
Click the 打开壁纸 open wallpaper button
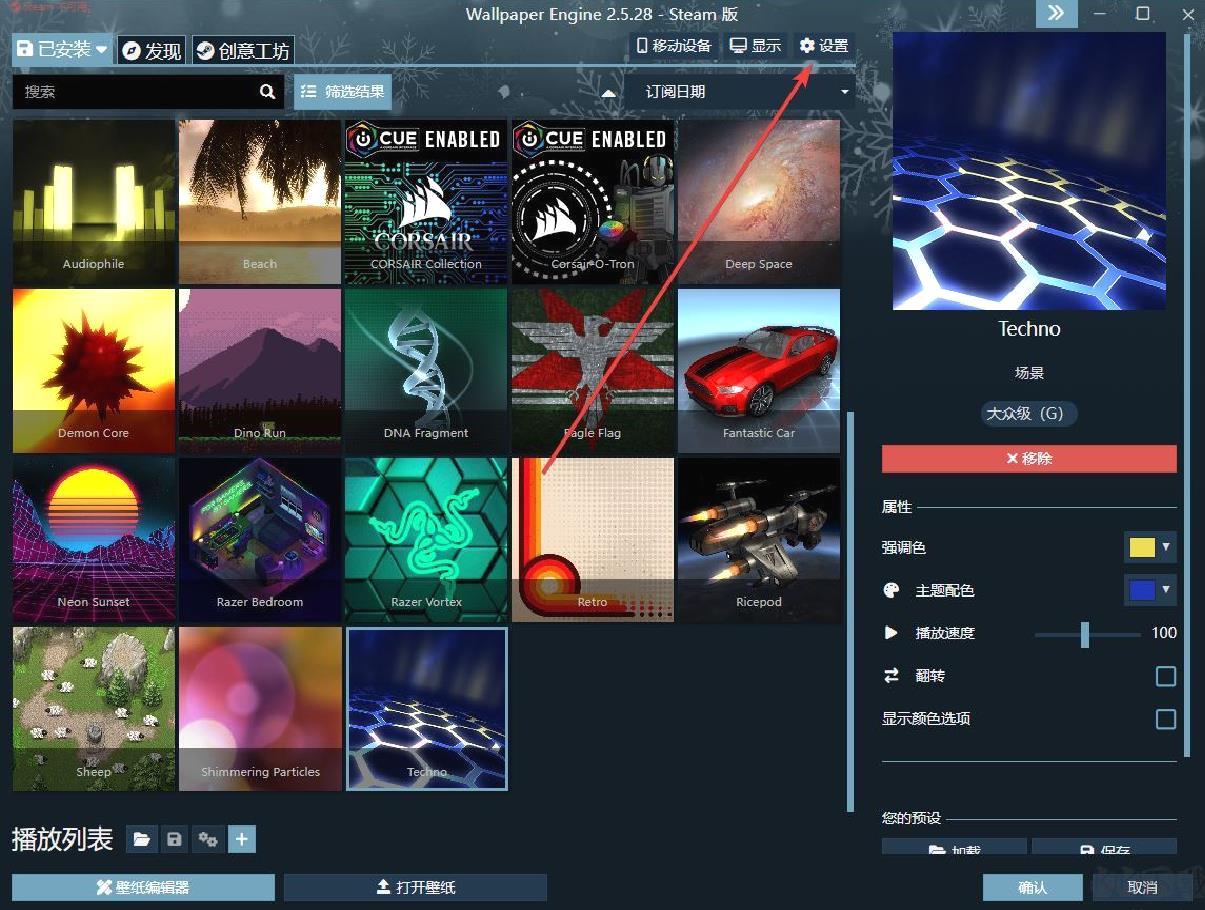coord(415,887)
